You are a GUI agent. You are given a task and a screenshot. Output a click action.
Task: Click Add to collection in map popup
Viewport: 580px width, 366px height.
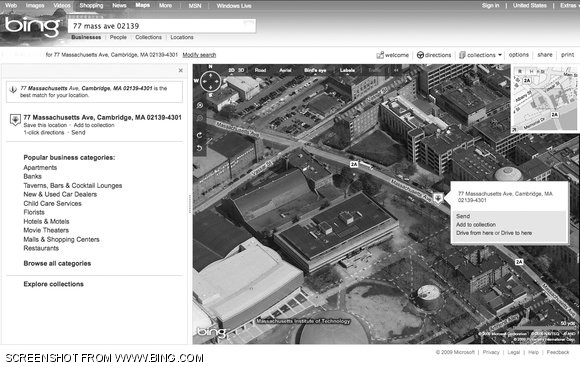[476, 225]
